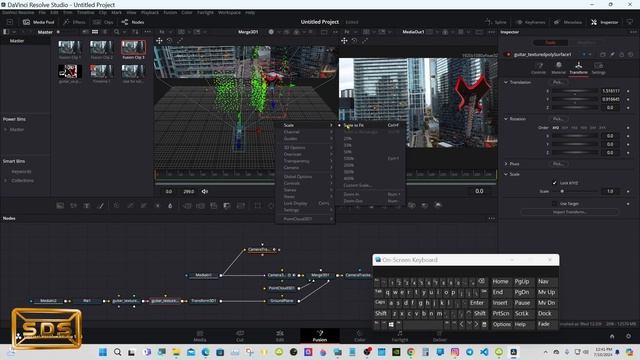This screenshot has width=640, height=360.
Task: Toggle keyframe dot for Rotation Z
Action: [628, 152]
